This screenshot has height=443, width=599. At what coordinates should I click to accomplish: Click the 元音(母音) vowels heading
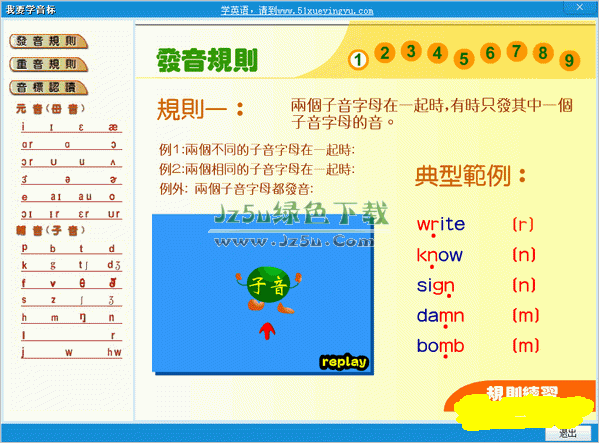pyautogui.click(x=50, y=109)
